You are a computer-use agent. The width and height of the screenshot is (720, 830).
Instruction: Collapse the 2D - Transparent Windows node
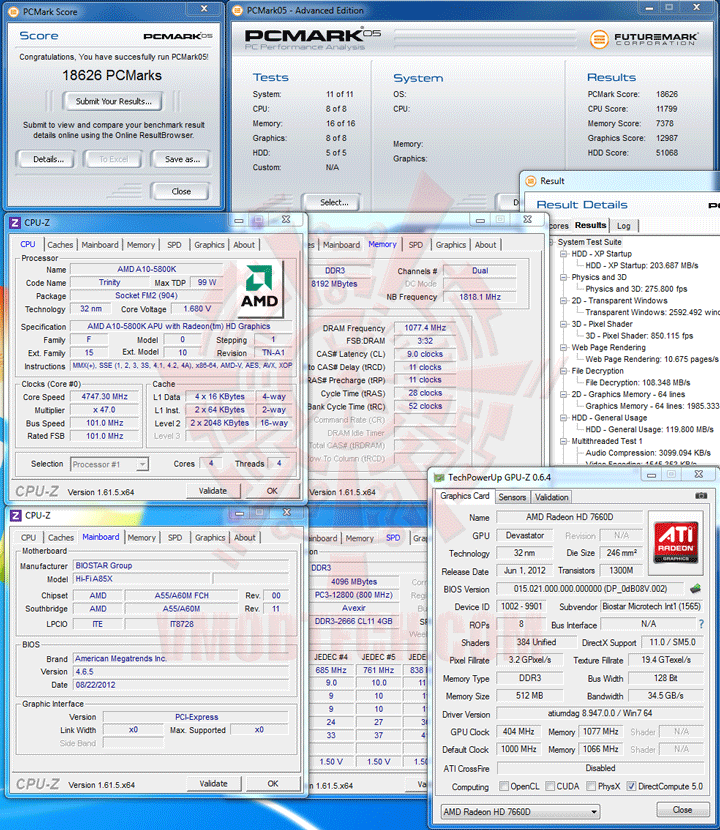click(564, 301)
